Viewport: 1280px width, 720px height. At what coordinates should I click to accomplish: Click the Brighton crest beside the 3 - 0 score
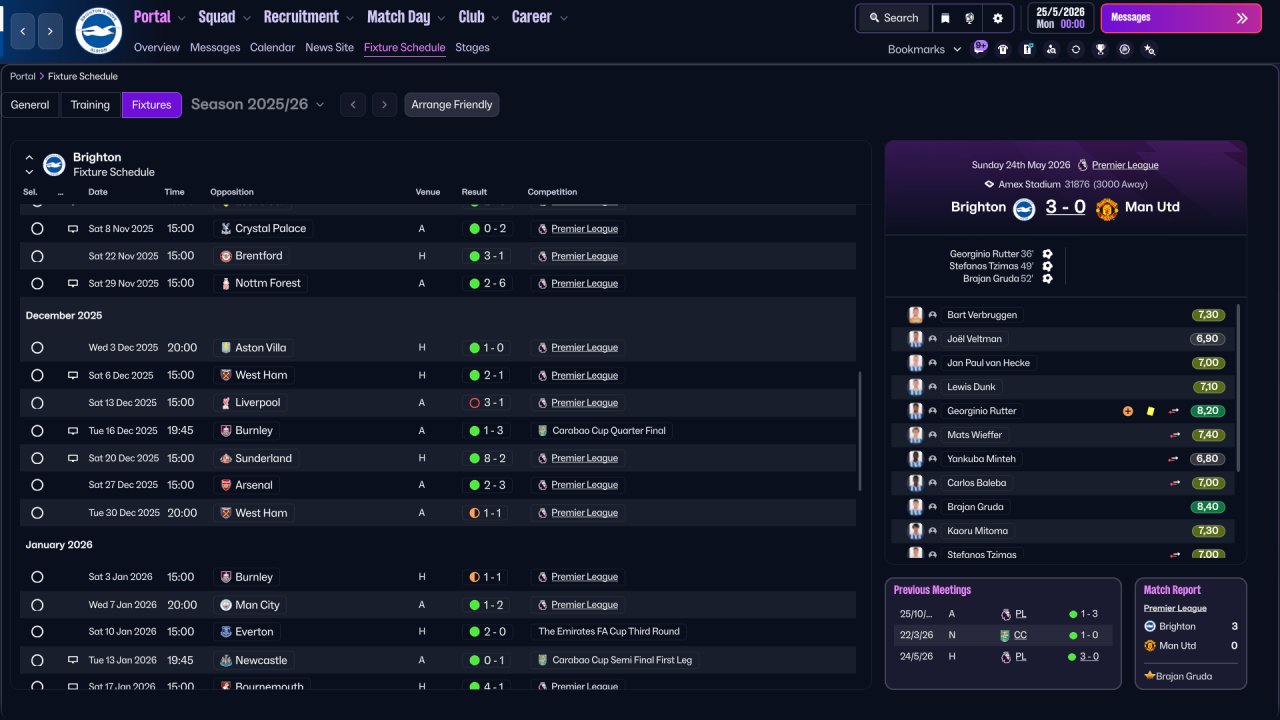tap(1024, 208)
